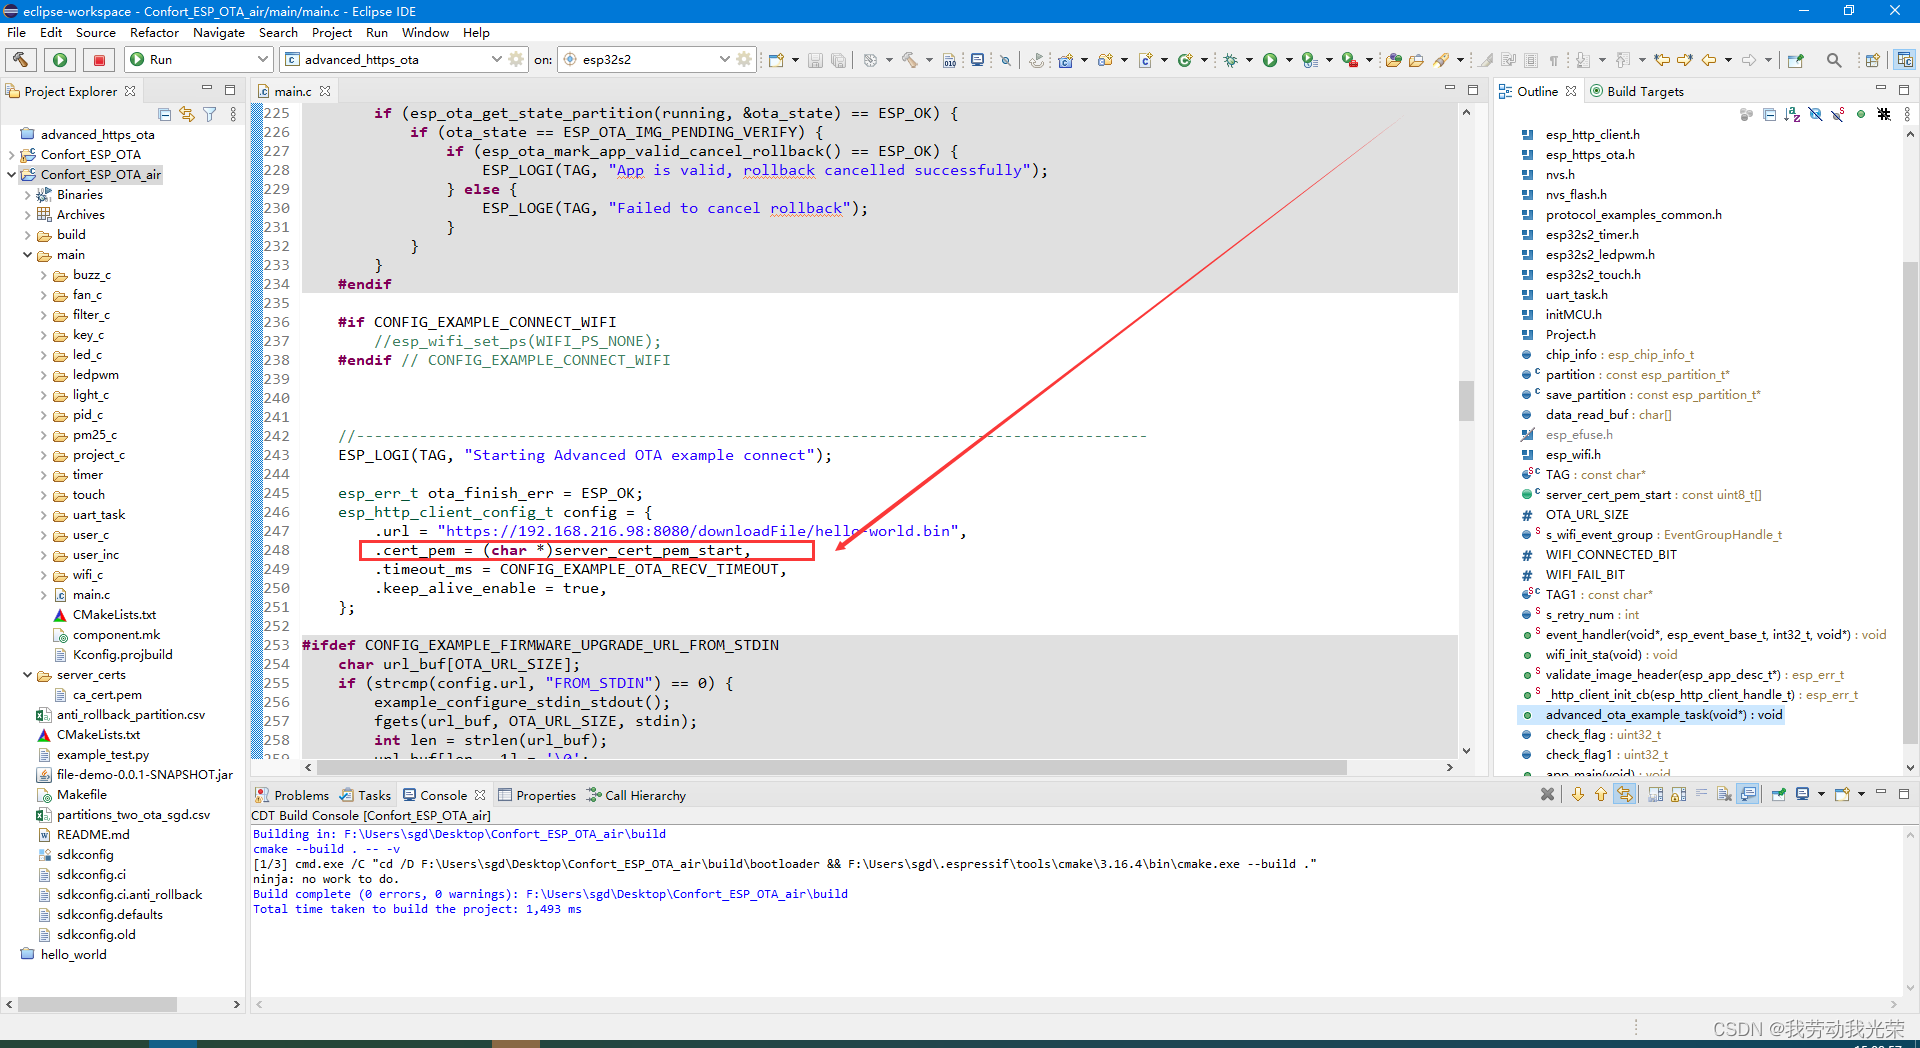Click the editor vertical scrollbar thumb
1920x1048 pixels.
point(1466,401)
